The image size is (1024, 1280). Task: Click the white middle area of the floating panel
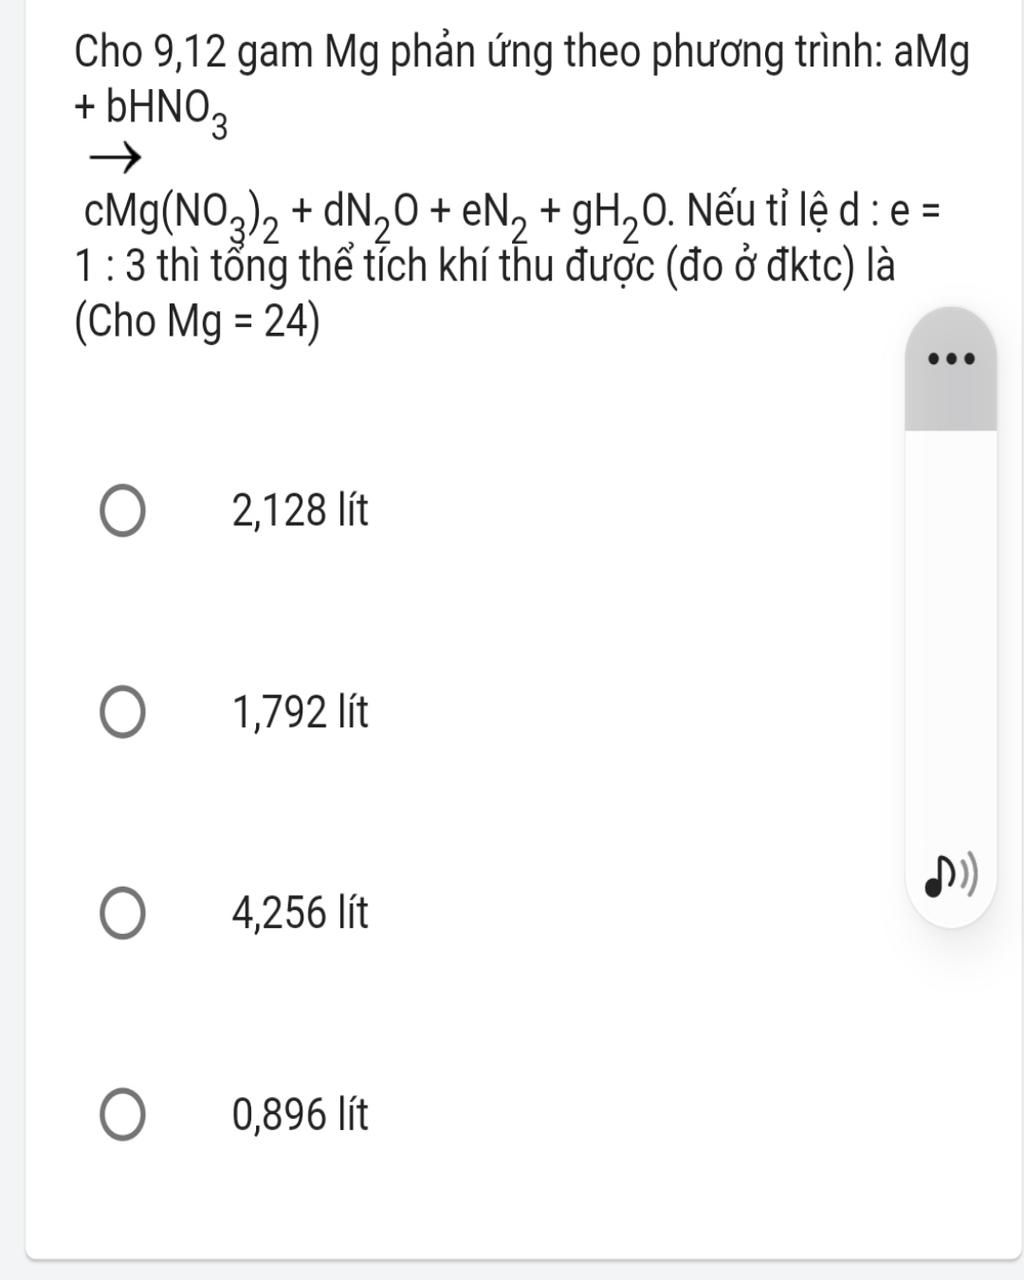coord(951,640)
